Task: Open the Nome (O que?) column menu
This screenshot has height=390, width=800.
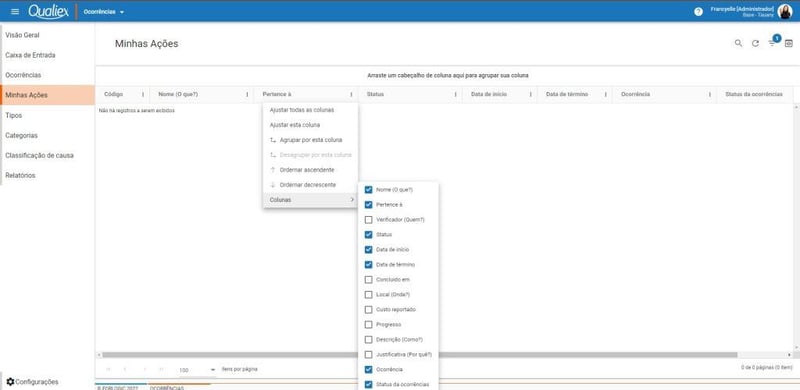Action: 247,94
